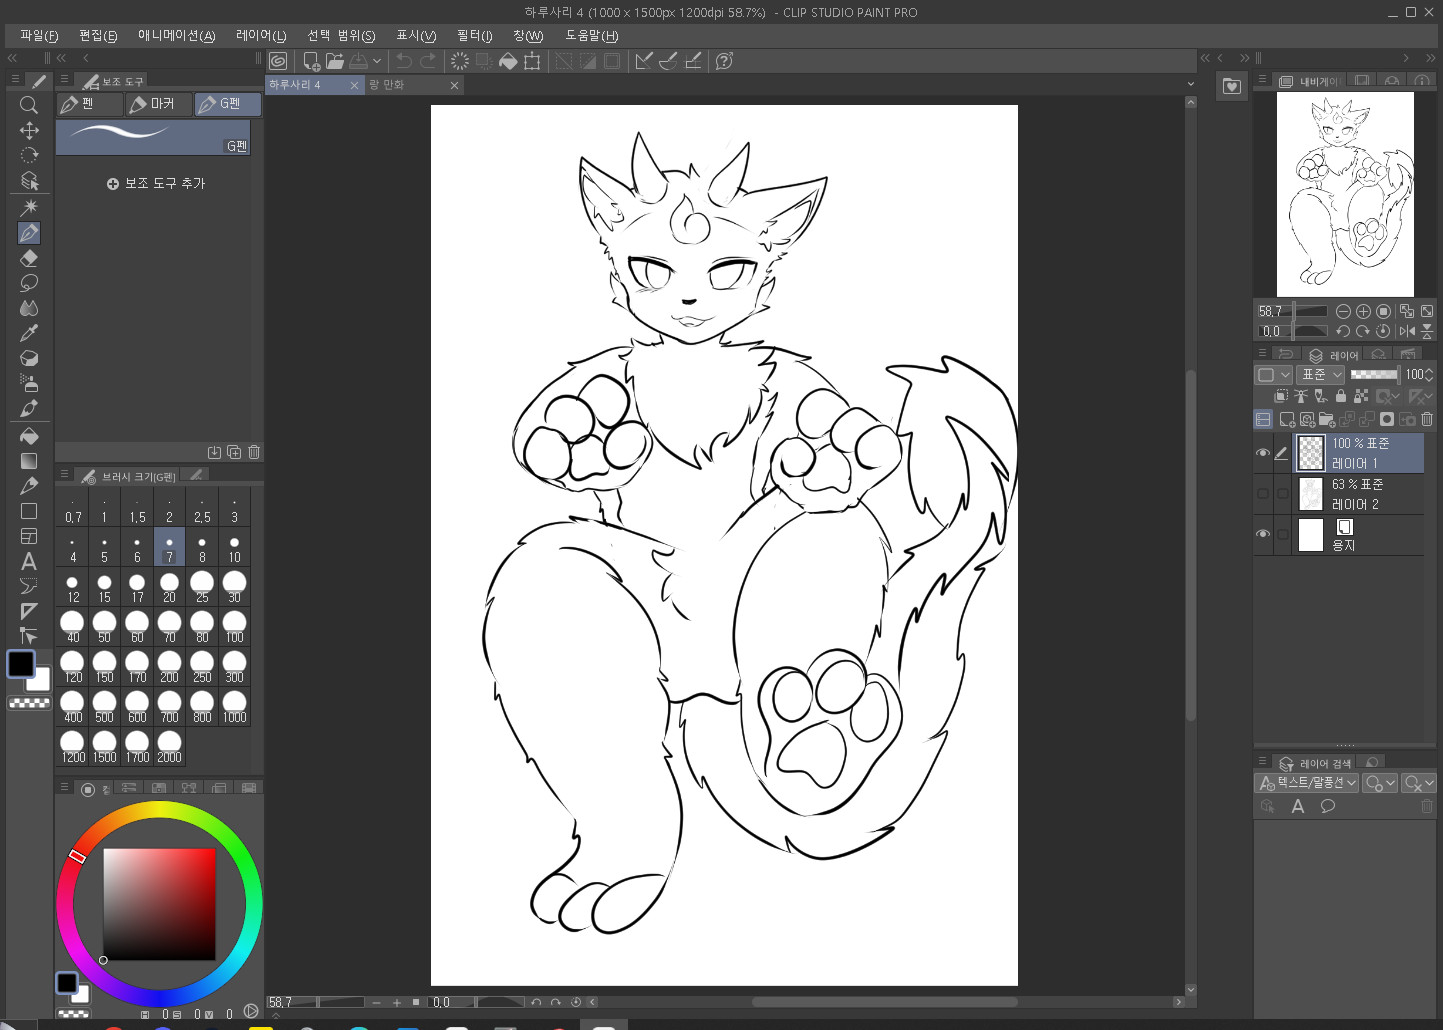1443x1030 pixels.
Task: Open layer color palette dropdown
Action: coord(1273,374)
